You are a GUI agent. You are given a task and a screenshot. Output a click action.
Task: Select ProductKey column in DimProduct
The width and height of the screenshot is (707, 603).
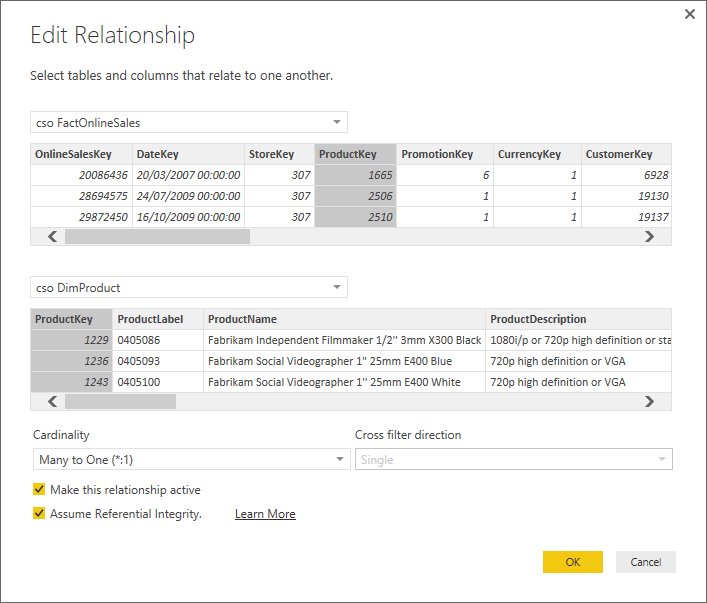(x=71, y=319)
